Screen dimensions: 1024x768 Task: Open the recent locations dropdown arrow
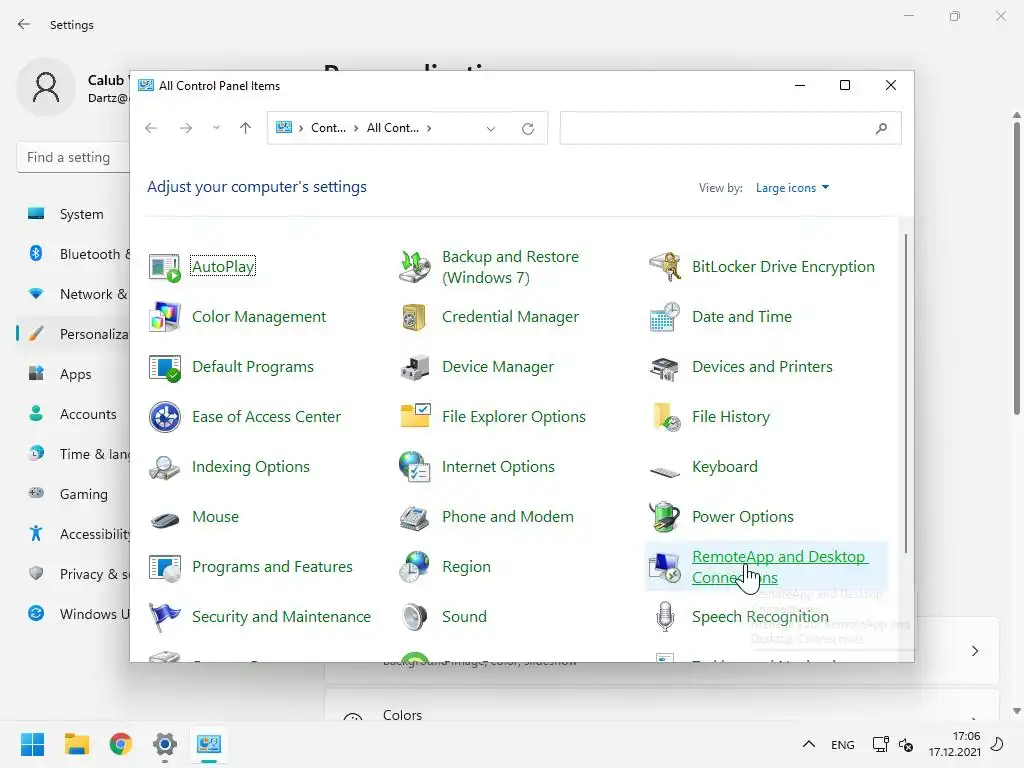pyautogui.click(x=216, y=128)
